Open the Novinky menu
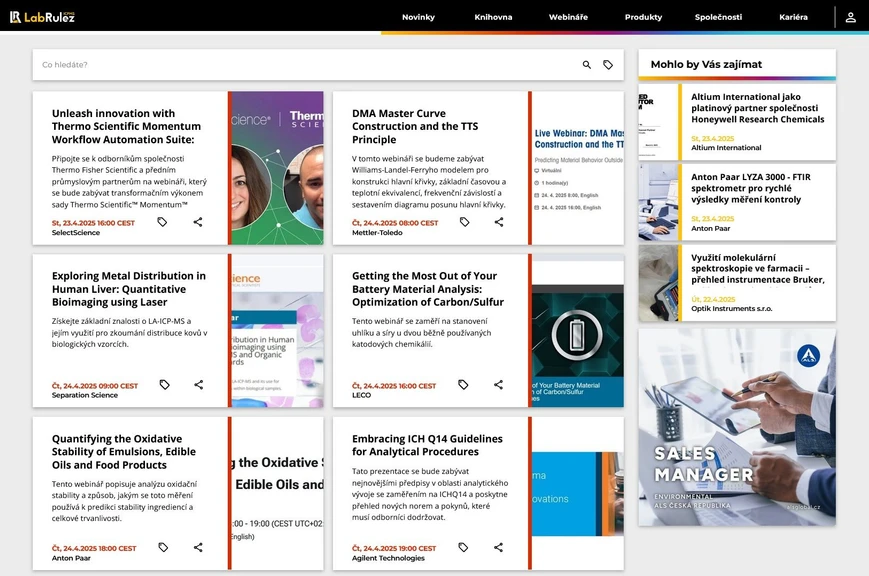The image size is (869, 576). coord(418,17)
